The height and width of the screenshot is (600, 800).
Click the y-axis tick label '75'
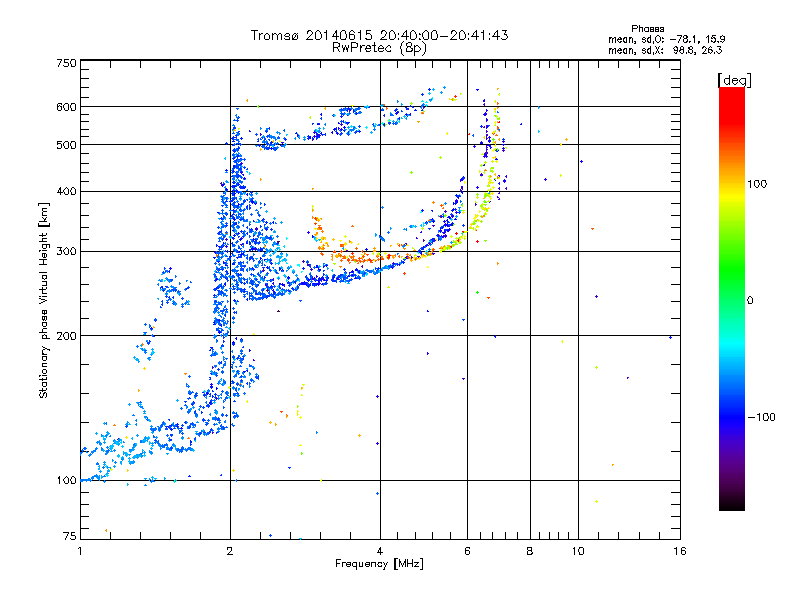70,536
